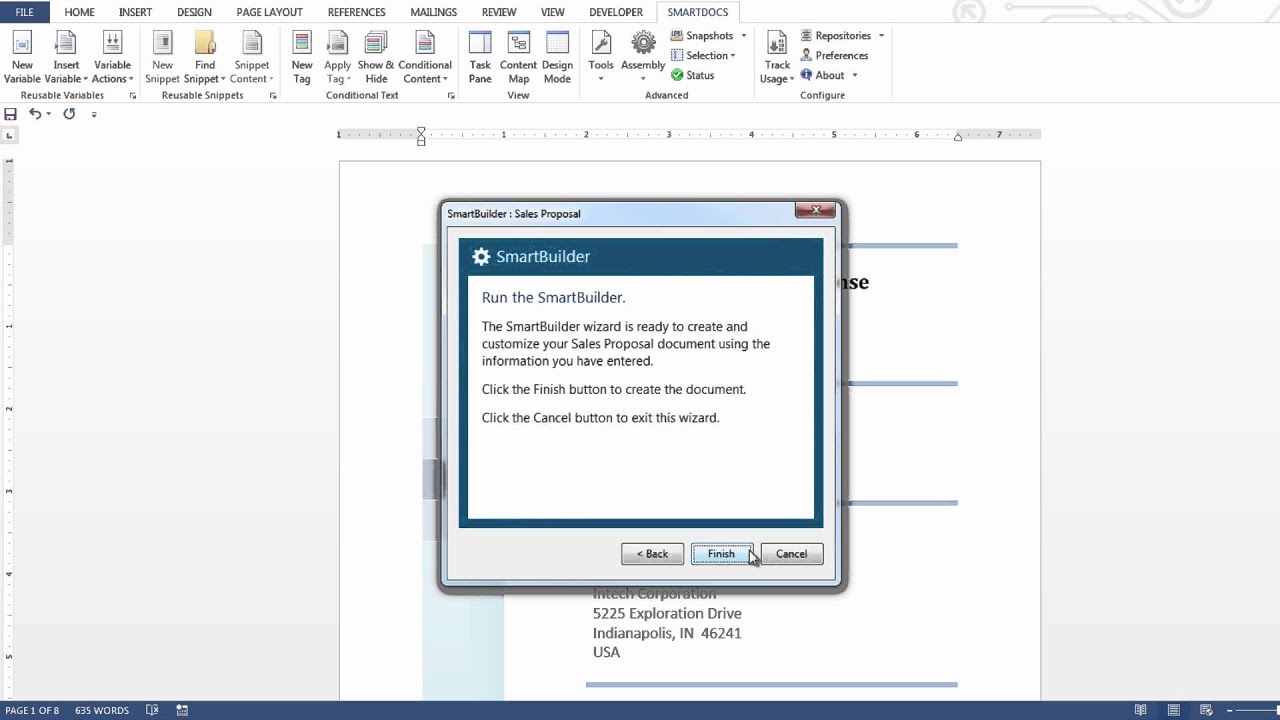
Task: Click the macro recording icon in status bar
Action: click(x=182, y=710)
